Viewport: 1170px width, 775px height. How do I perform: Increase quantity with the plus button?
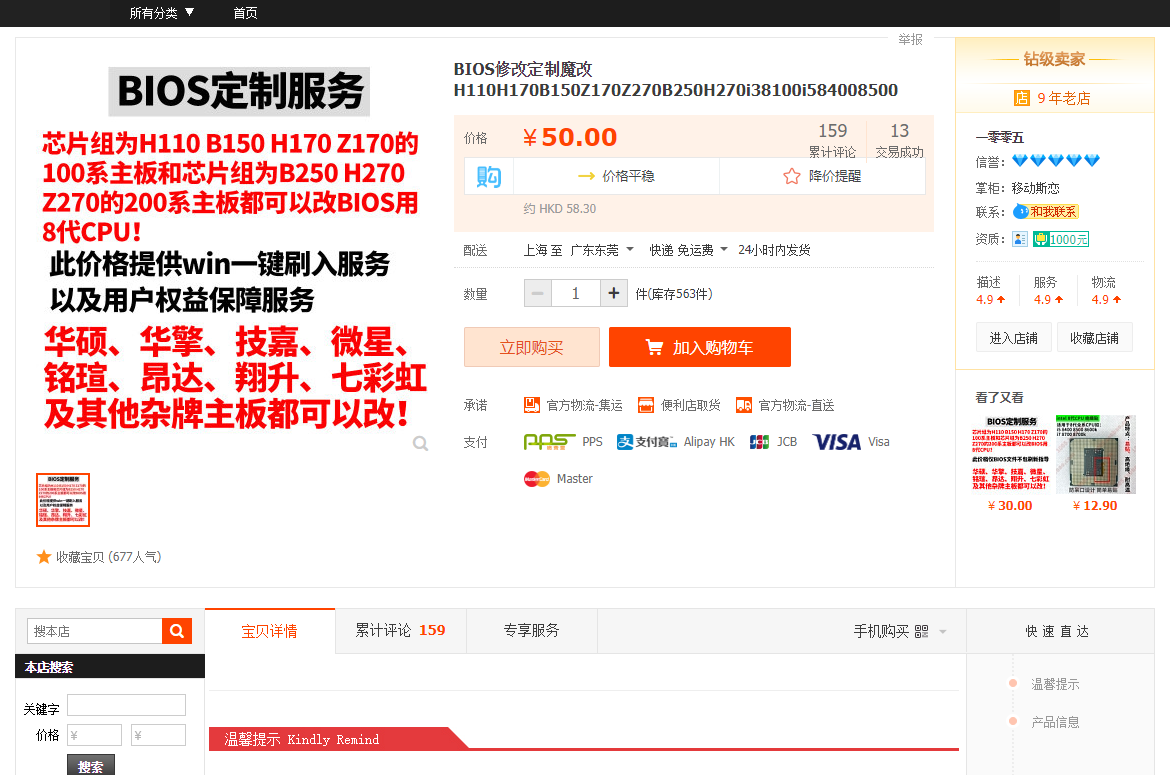613,293
